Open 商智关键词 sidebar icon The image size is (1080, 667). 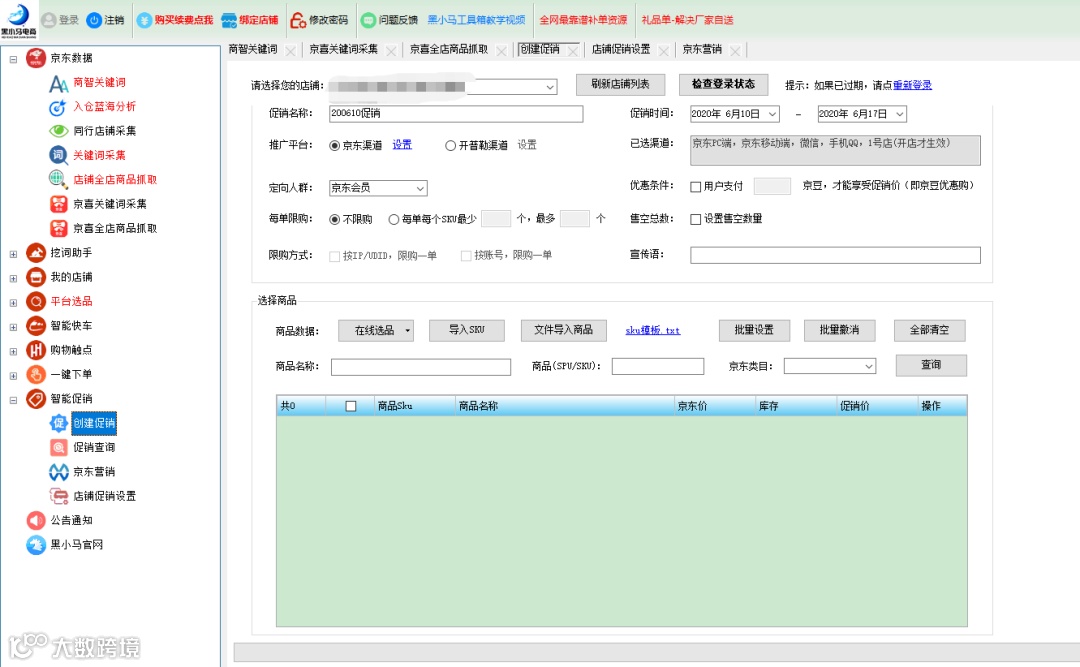(x=59, y=83)
